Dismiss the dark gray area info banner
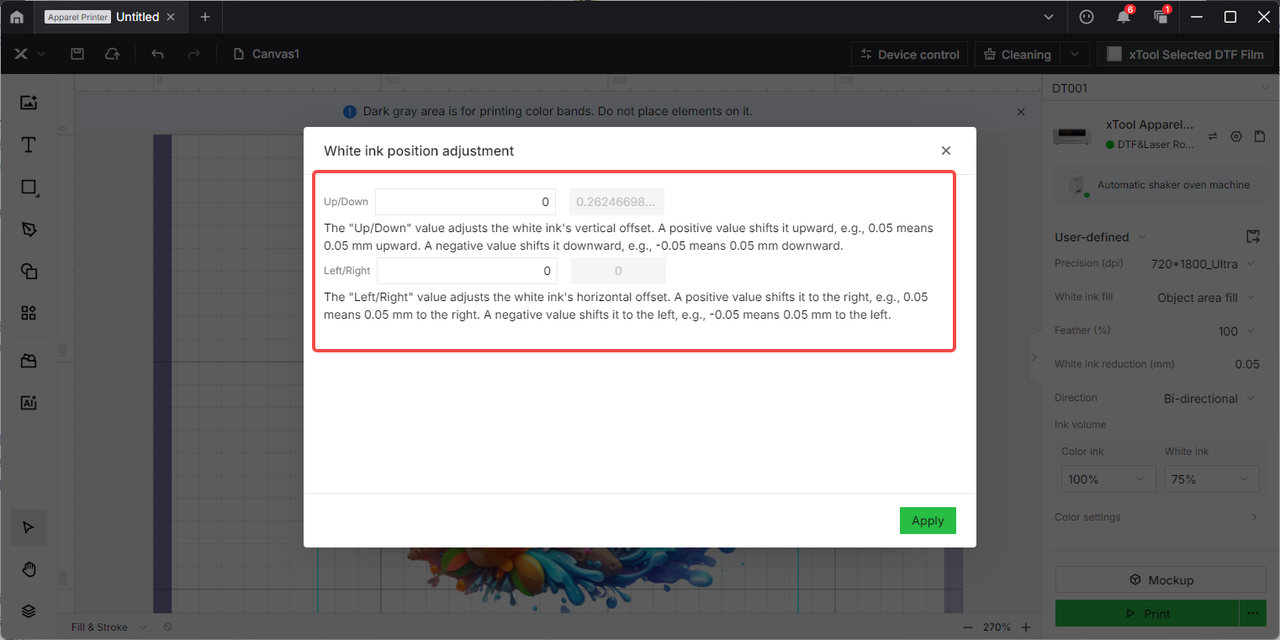Image resolution: width=1280 pixels, height=640 pixels. (x=1020, y=112)
